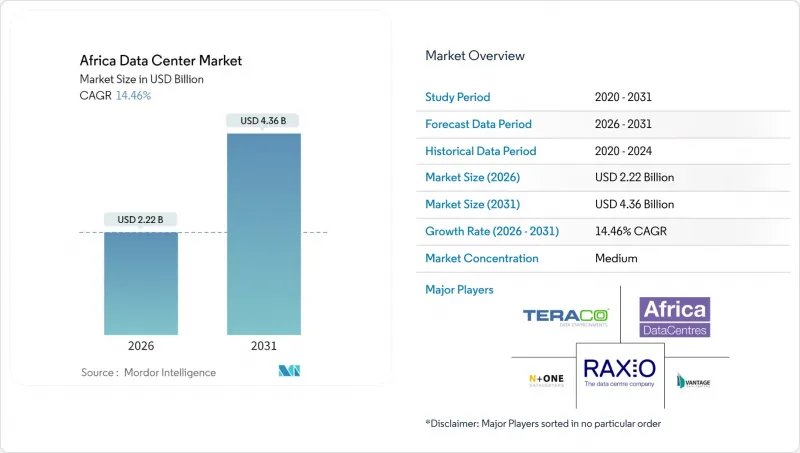Viewport: 800px width, 453px height.
Task: Select the taller 2031 market size bar
Action: pyautogui.click(x=263, y=233)
